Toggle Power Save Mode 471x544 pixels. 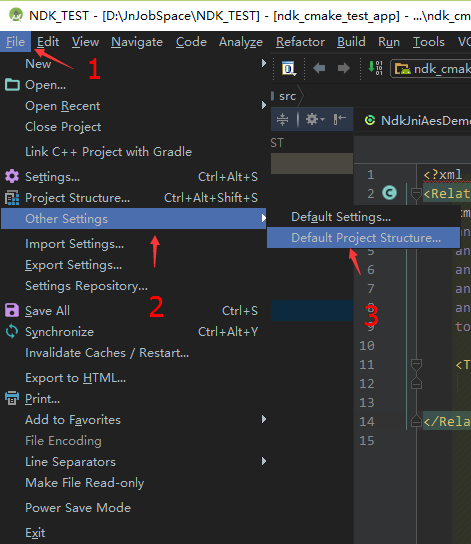[78, 508]
